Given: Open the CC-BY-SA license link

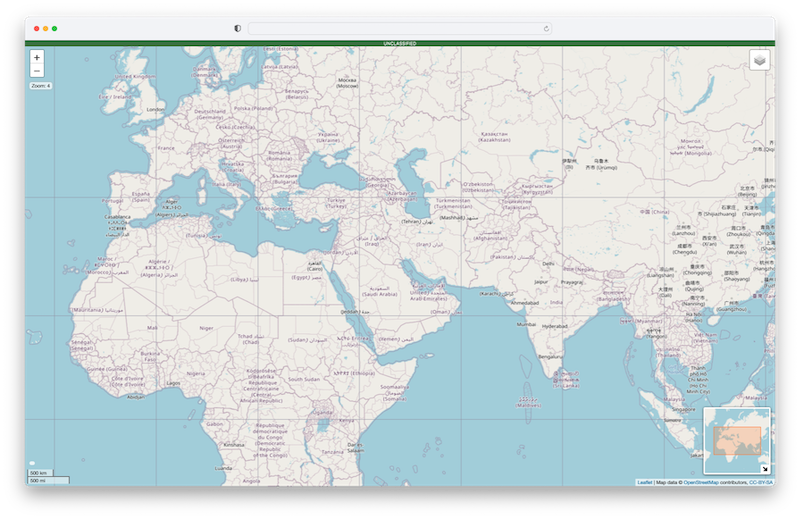Looking at the screenshot, I should tap(761, 483).
